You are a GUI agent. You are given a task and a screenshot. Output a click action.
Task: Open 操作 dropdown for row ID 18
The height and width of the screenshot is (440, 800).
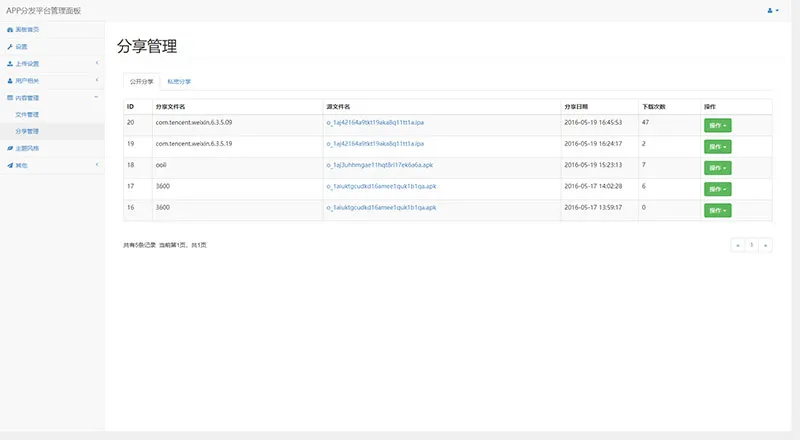pyautogui.click(x=717, y=168)
